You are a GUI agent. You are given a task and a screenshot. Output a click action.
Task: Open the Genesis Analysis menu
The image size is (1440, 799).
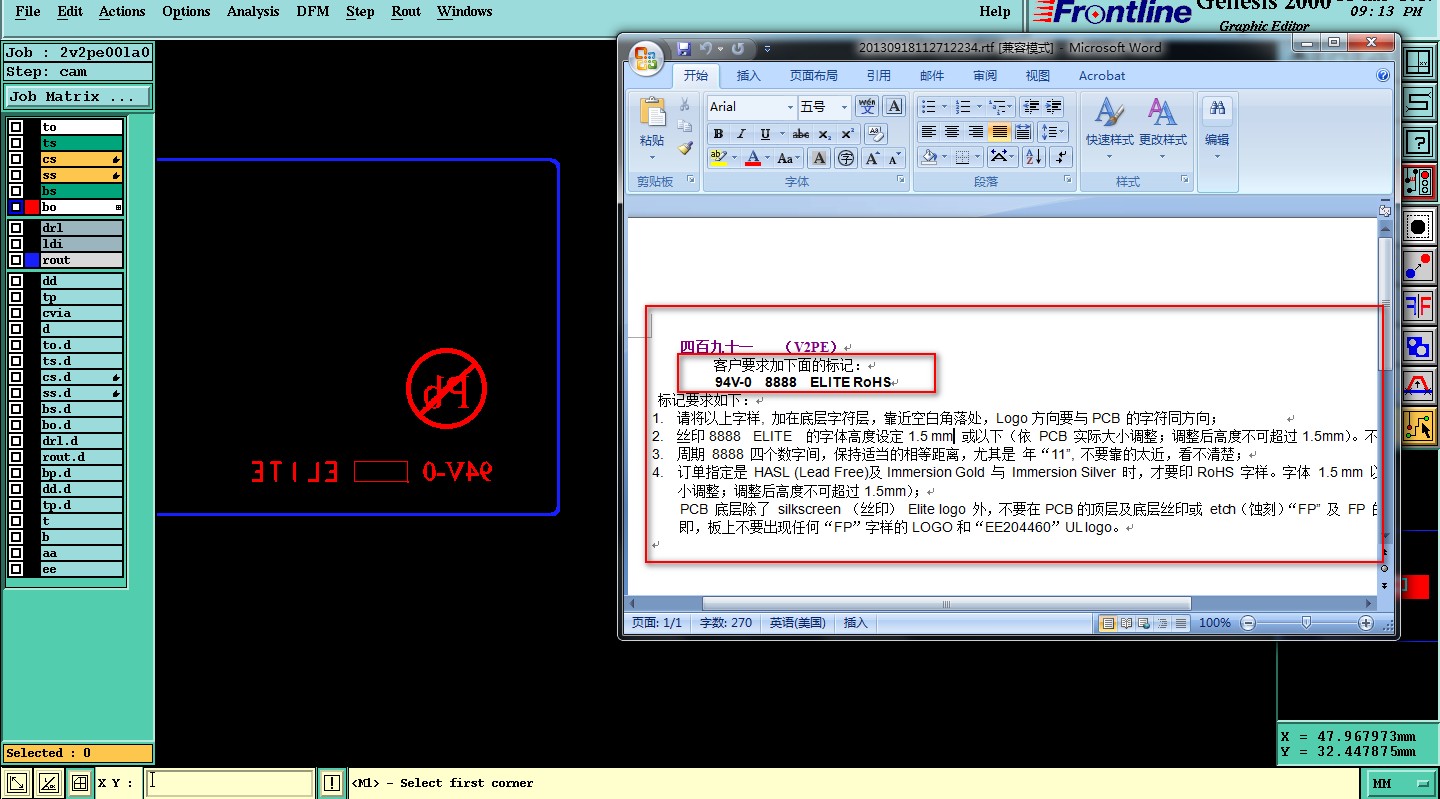click(x=253, y=12)
